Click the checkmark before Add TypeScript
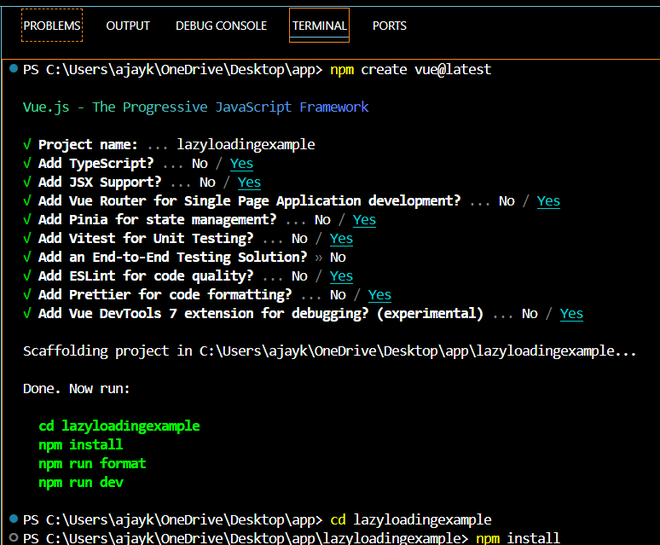Screen dimensions: 660x545 (x=27, y=163)
